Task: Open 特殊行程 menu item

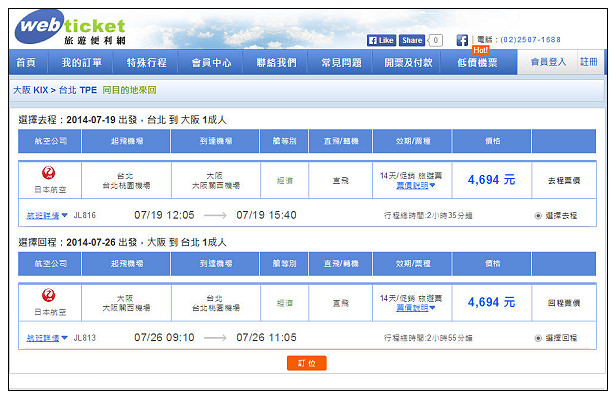Action: 147,62
